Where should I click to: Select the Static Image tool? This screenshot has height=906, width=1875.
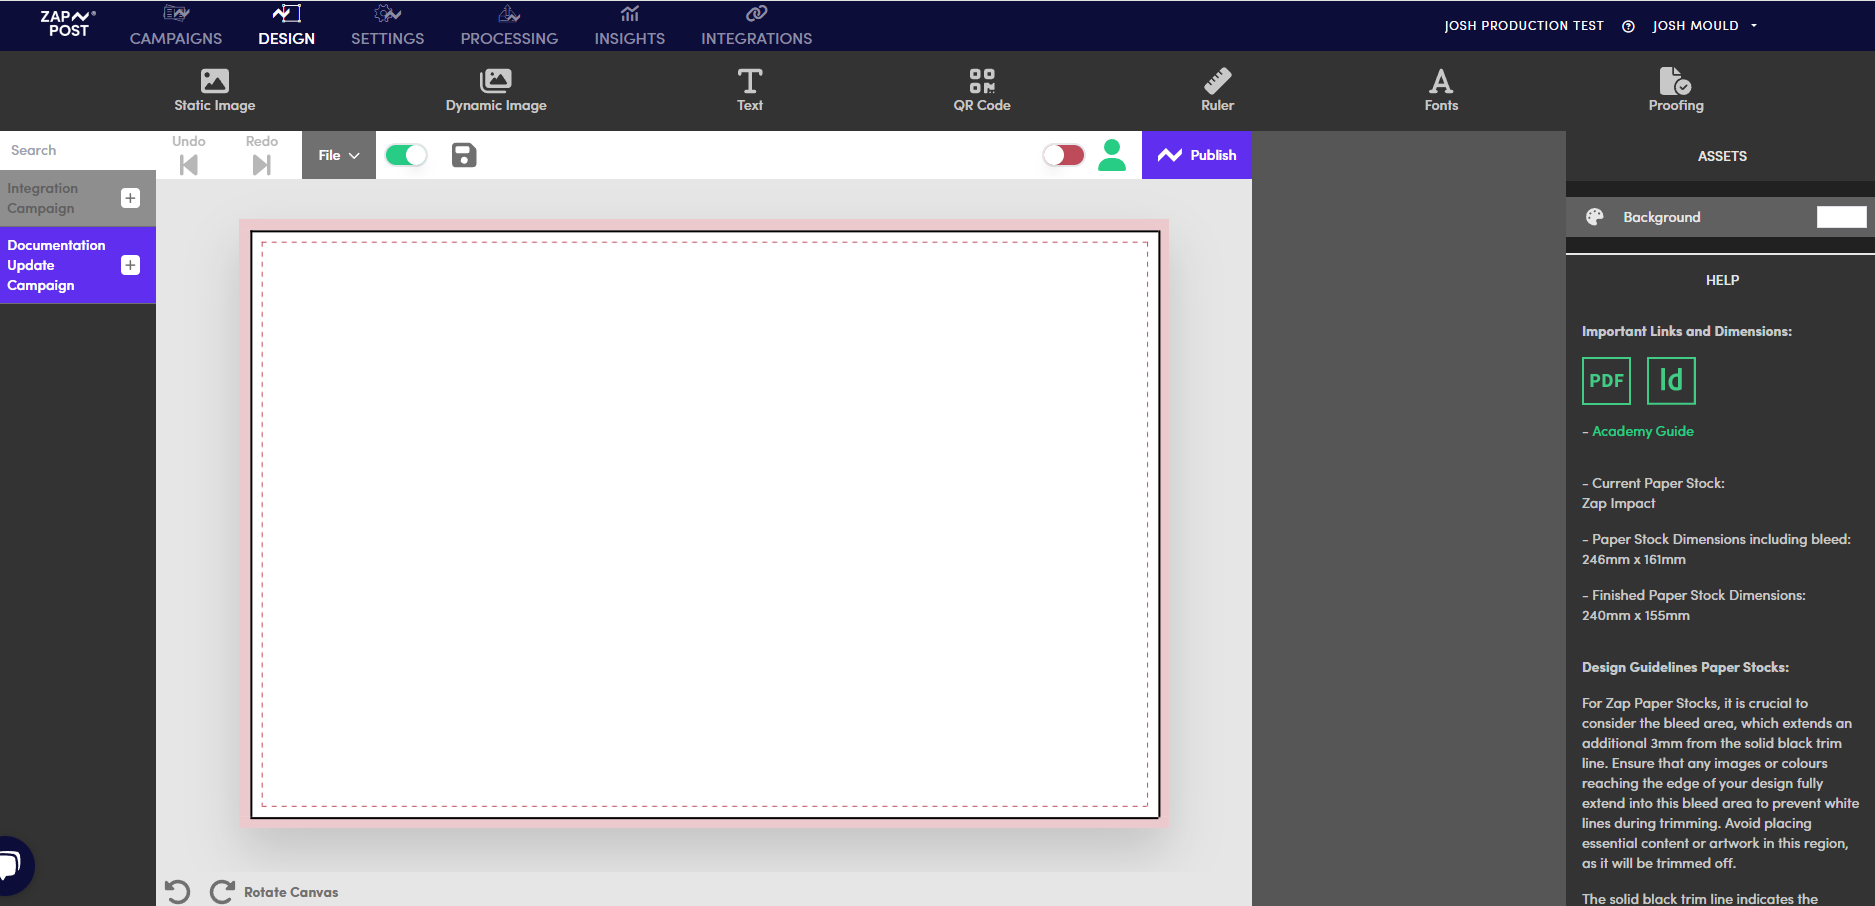click(214, 90)
